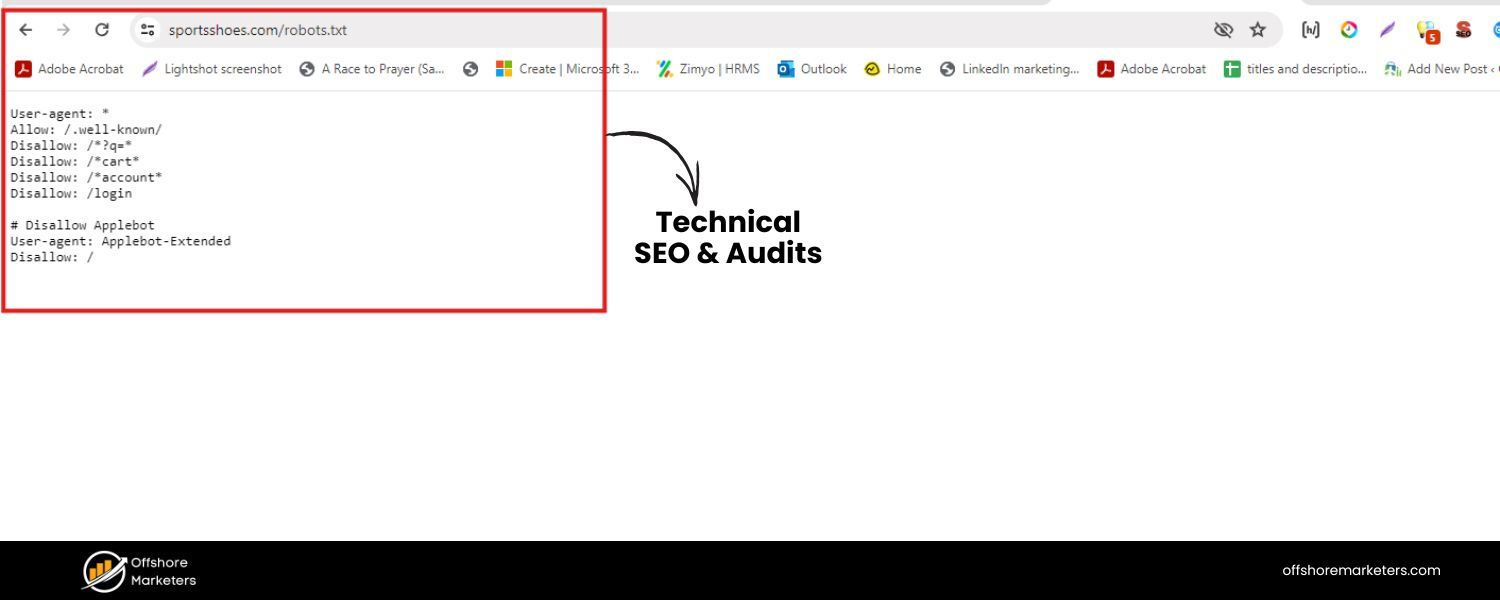
Task: Click the [h/] extension icon
Action: pos(1311,29)
